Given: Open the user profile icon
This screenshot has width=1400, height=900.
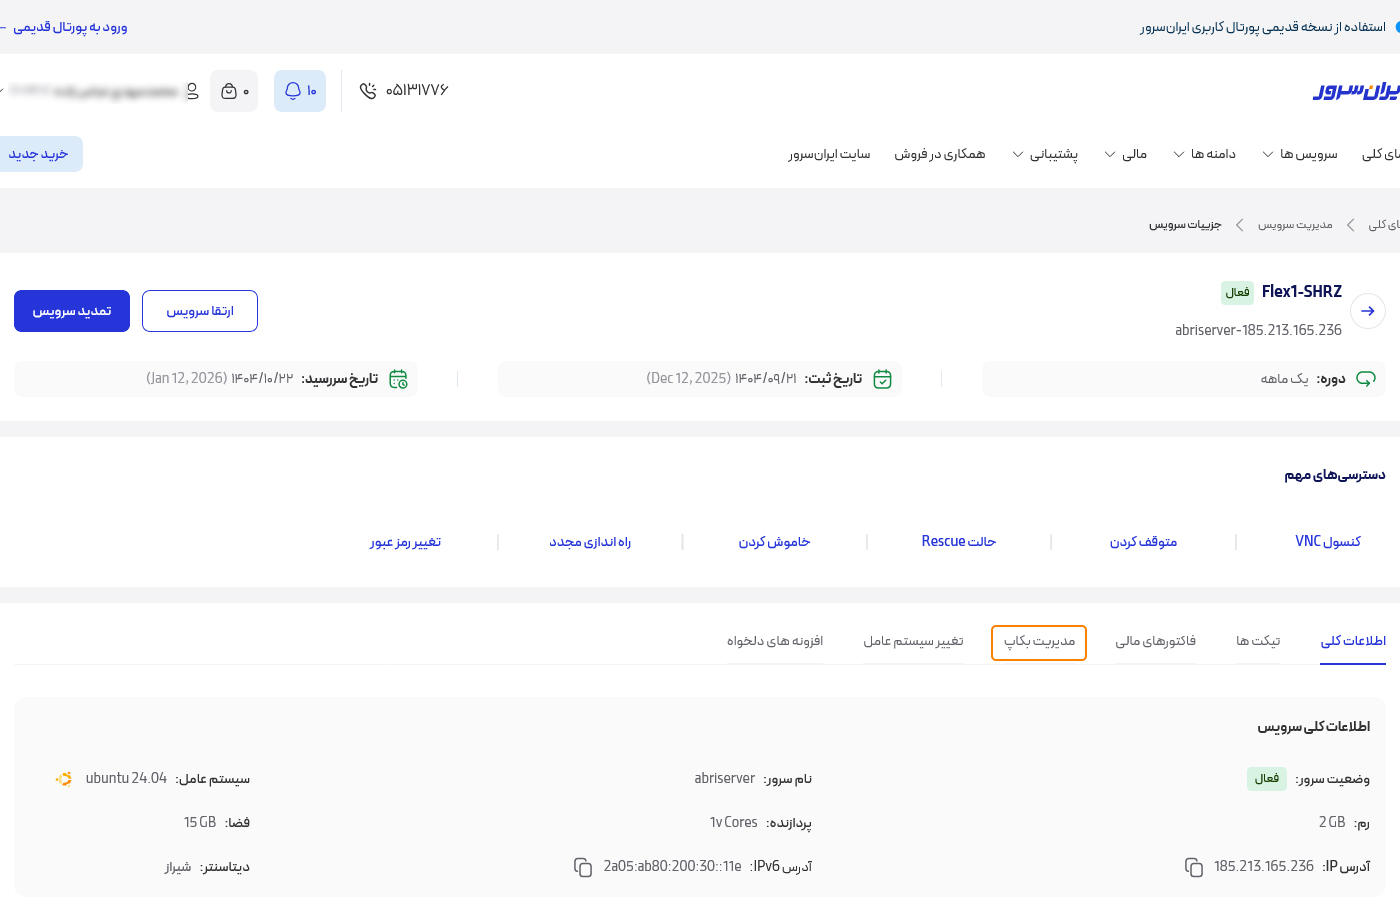Looking at the screenshot, I should click(192, 90).
